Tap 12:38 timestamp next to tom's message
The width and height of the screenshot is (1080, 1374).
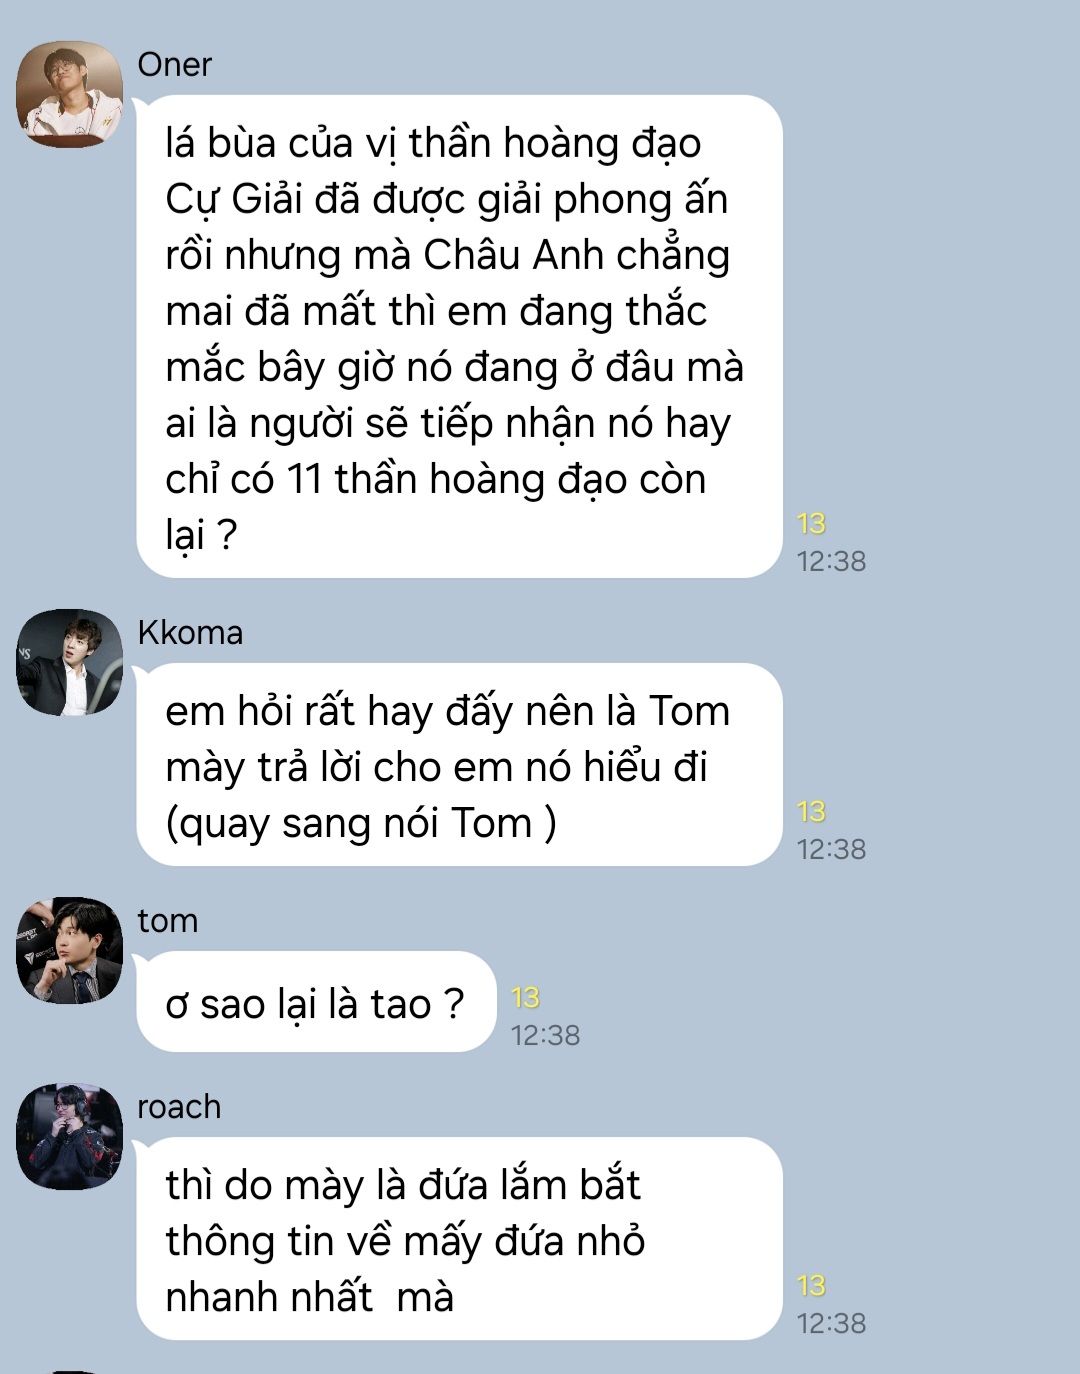click(x=545, y=1035)
